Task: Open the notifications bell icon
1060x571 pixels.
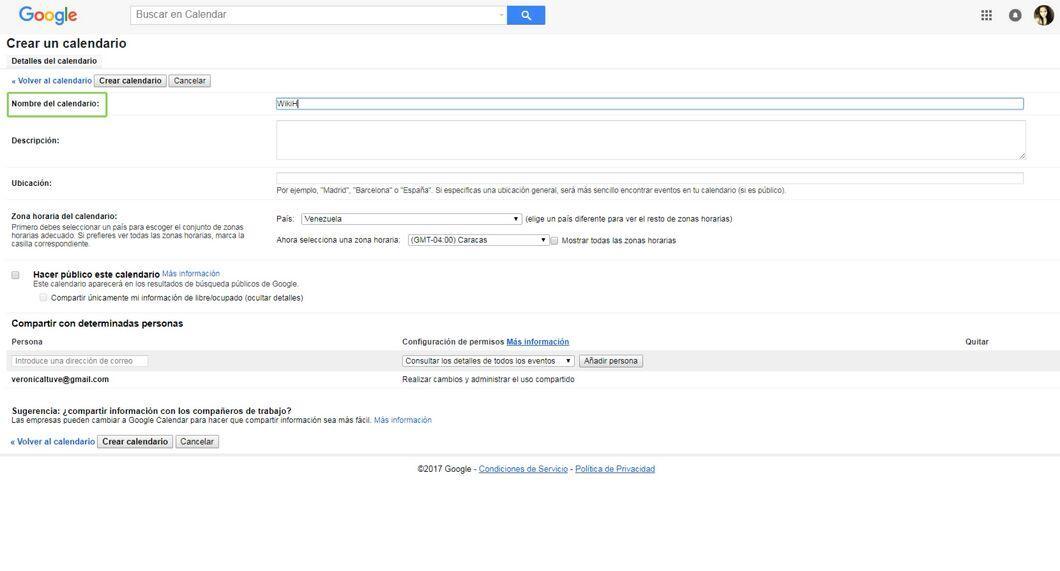Action: [1015, 15]
